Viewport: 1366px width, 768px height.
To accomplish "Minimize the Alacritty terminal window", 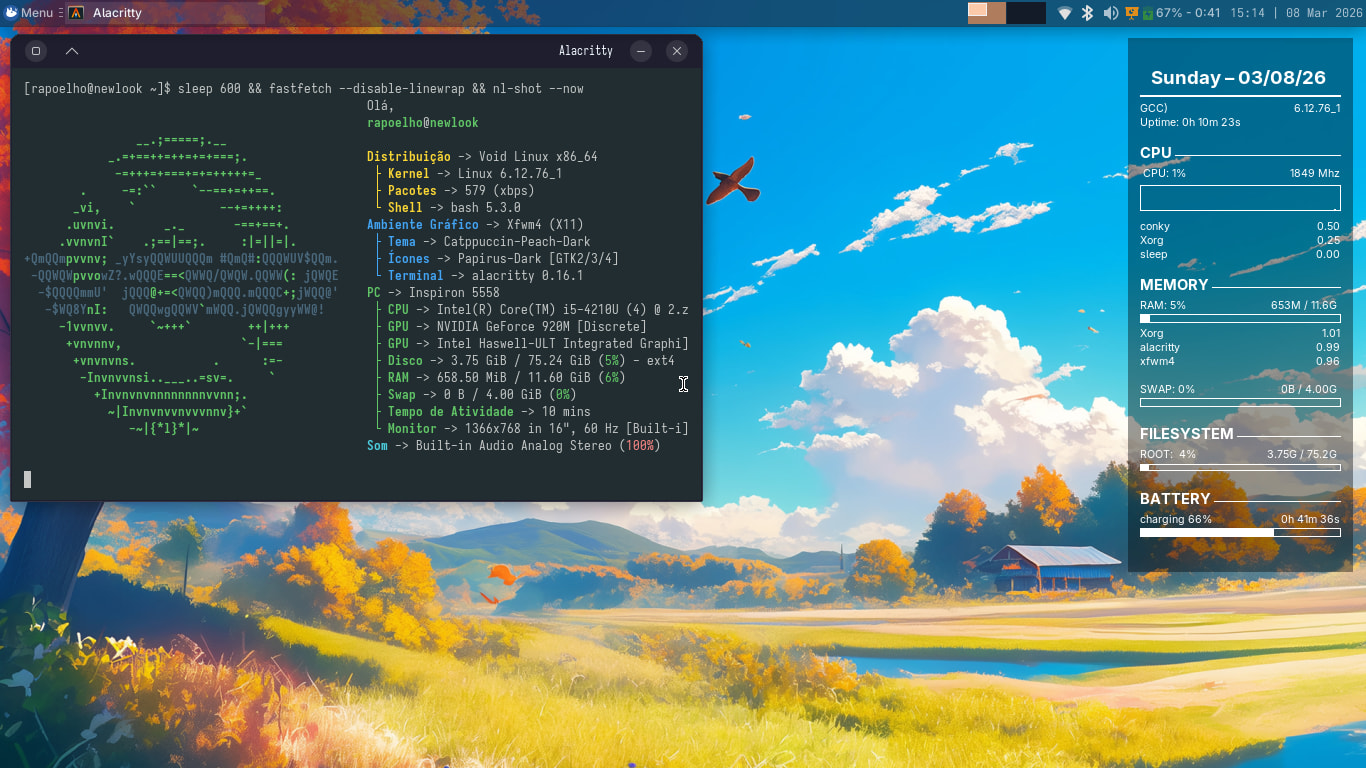I will 641,51.
